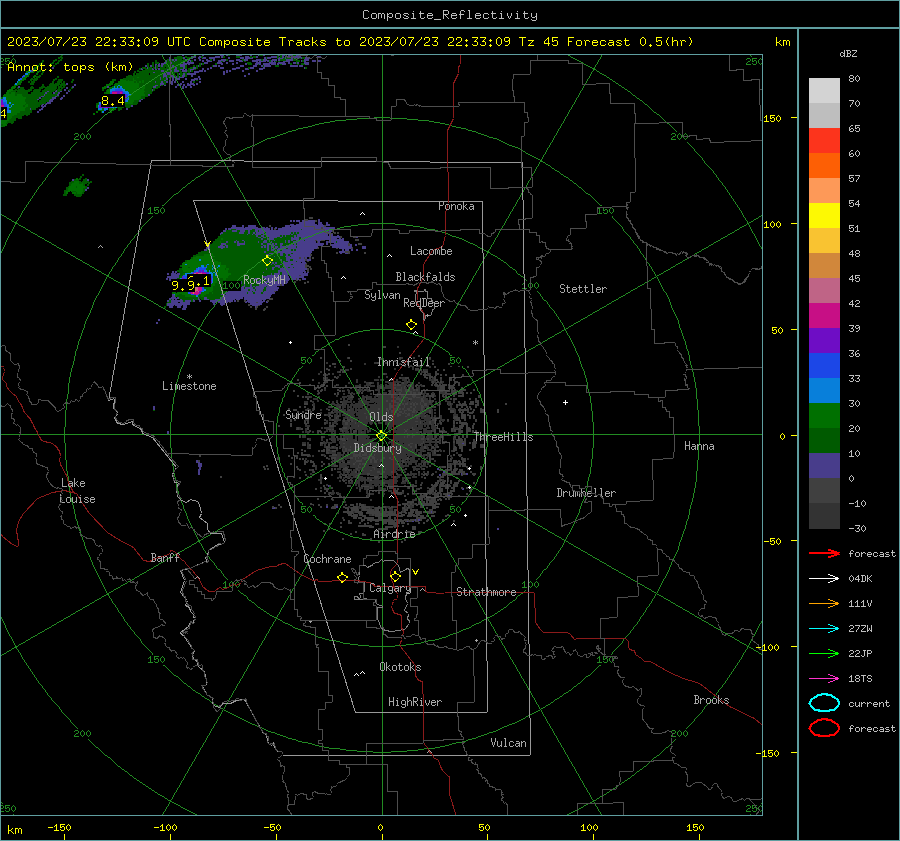Click the Lacombe town label

pyautogui.click(x=431, y=251)
